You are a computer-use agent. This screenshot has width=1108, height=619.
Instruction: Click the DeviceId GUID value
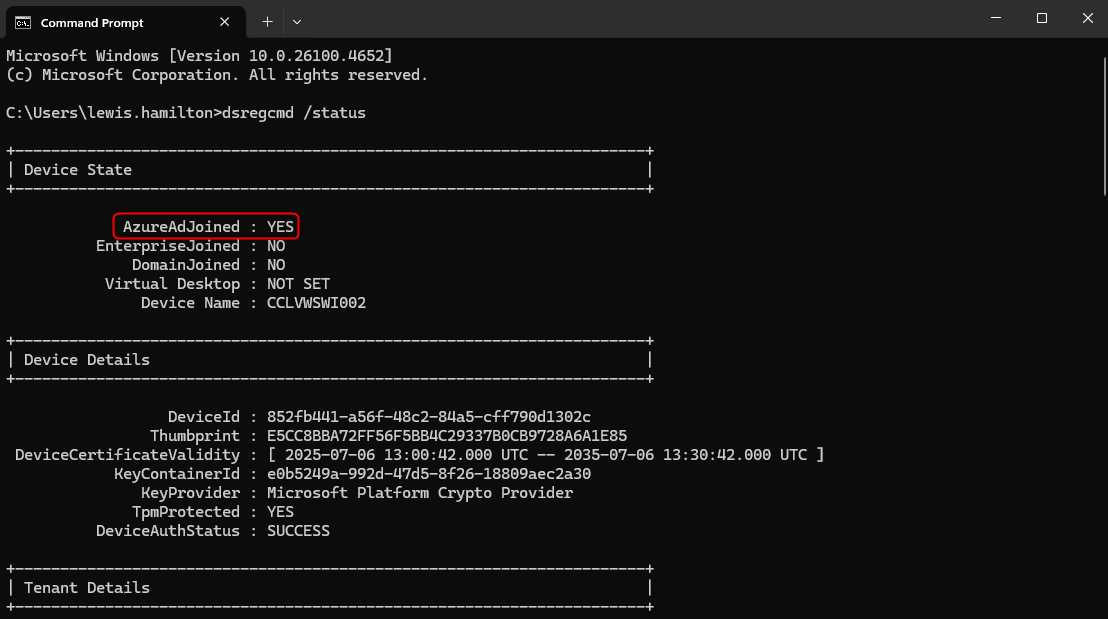pyautogui.click(x=429, y=417)
